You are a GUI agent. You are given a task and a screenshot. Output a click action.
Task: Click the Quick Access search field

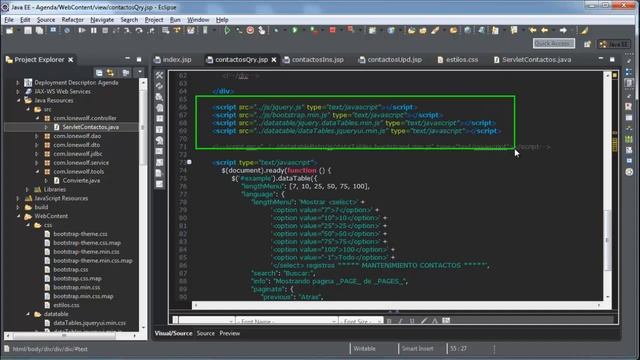pyautogui.click(x=553, y=44)
